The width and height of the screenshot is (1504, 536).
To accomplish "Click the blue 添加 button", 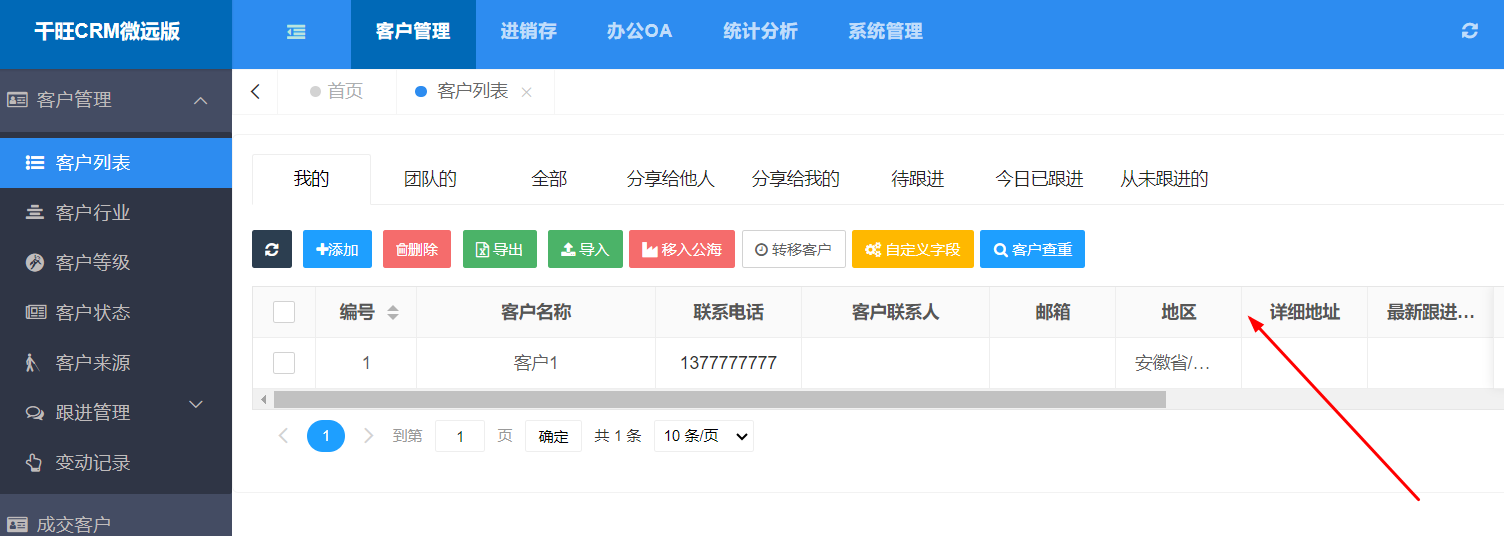I will click(337, 249).
